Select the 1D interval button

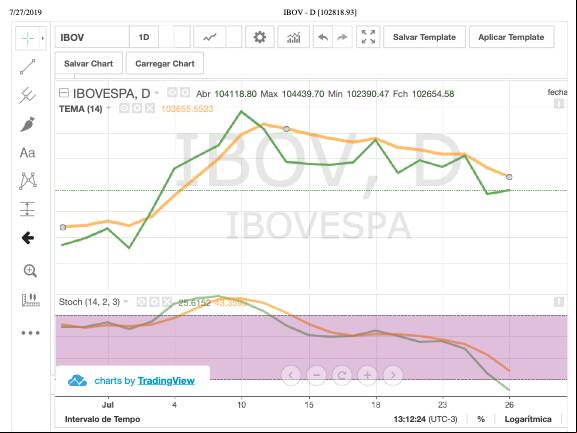click(144, 37)
